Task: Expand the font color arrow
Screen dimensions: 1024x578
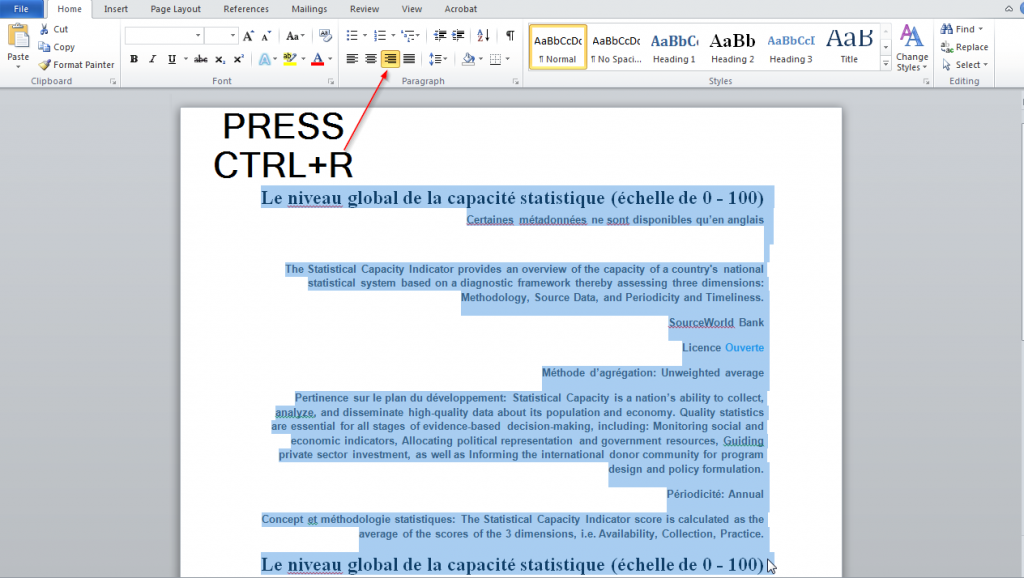Action: click(x=330, y=59)
